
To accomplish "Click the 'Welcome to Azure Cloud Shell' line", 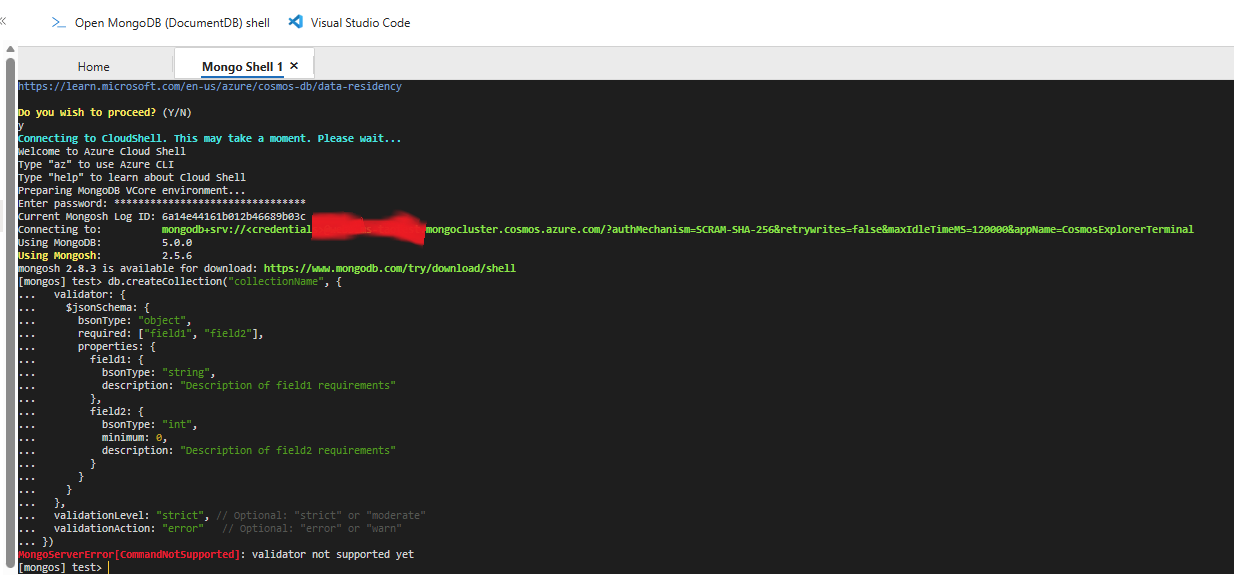I will [102, 151].
